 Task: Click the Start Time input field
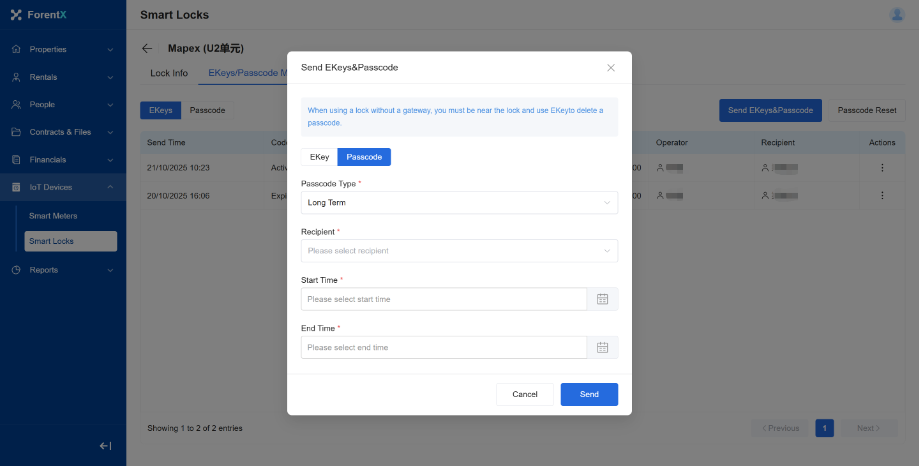[x=444, y=299]
